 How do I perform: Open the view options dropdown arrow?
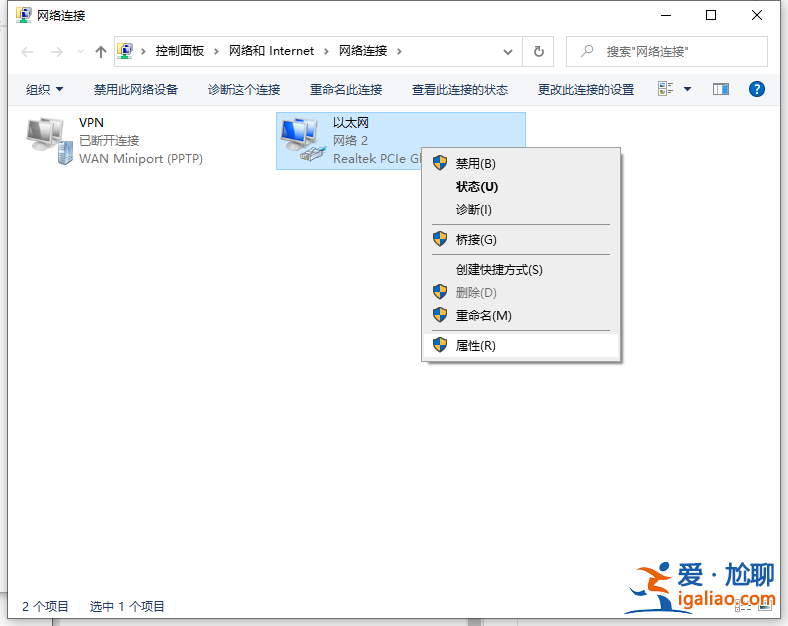tap(687, 89)
